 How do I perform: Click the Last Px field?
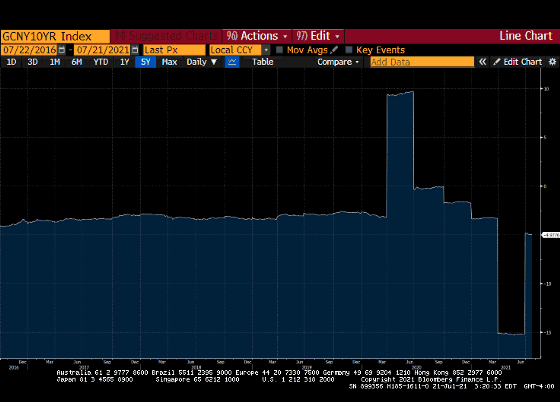point(174,50)
